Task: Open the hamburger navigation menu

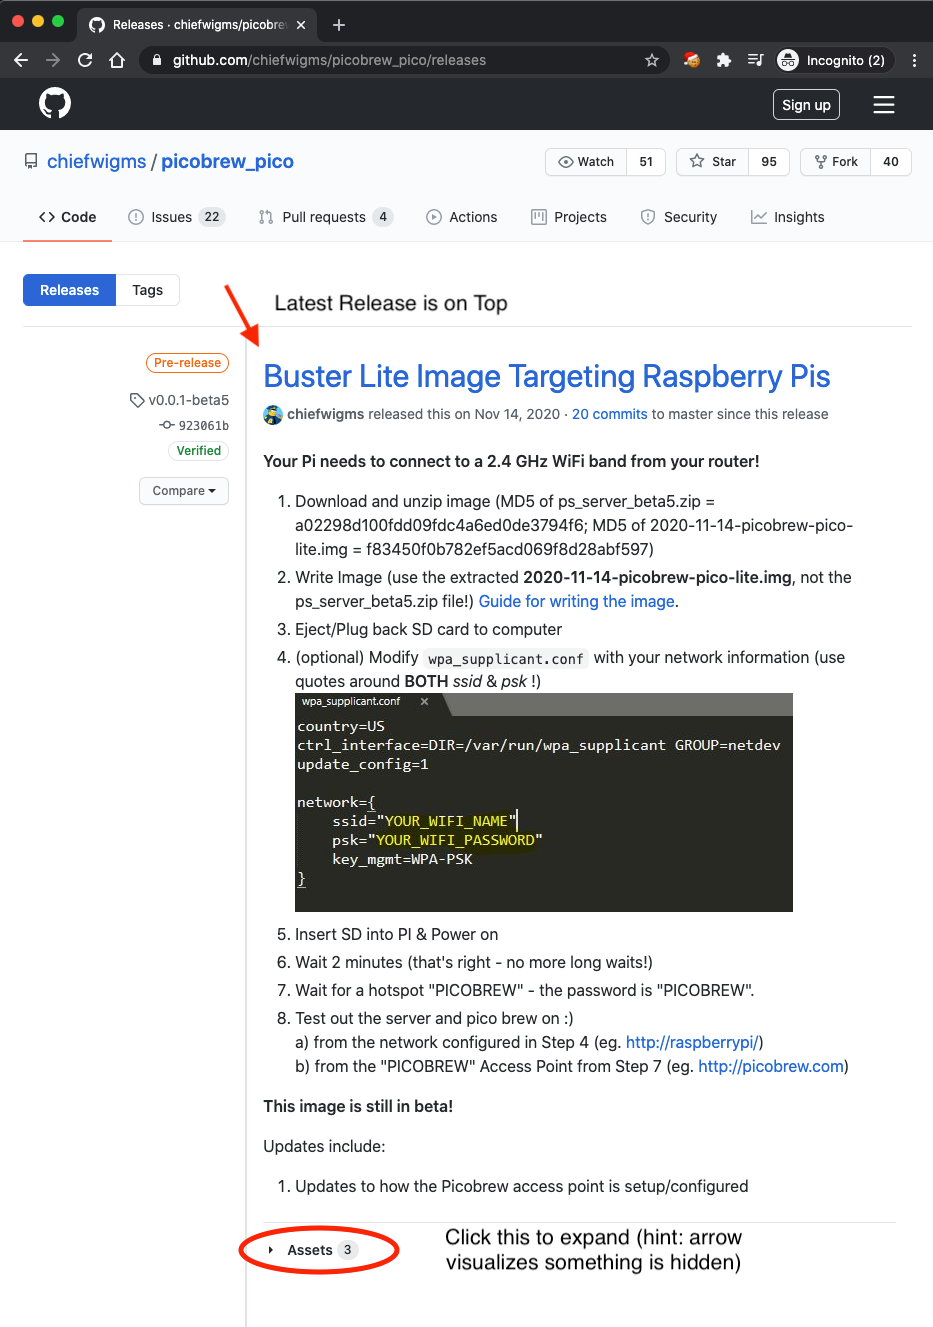Action: pyautogui.click(x=884, y=105)
